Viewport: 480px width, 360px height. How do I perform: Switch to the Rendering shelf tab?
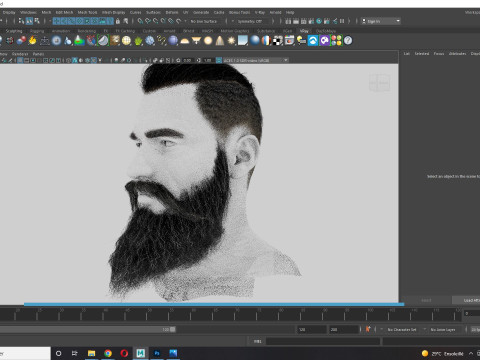[87, 31]
